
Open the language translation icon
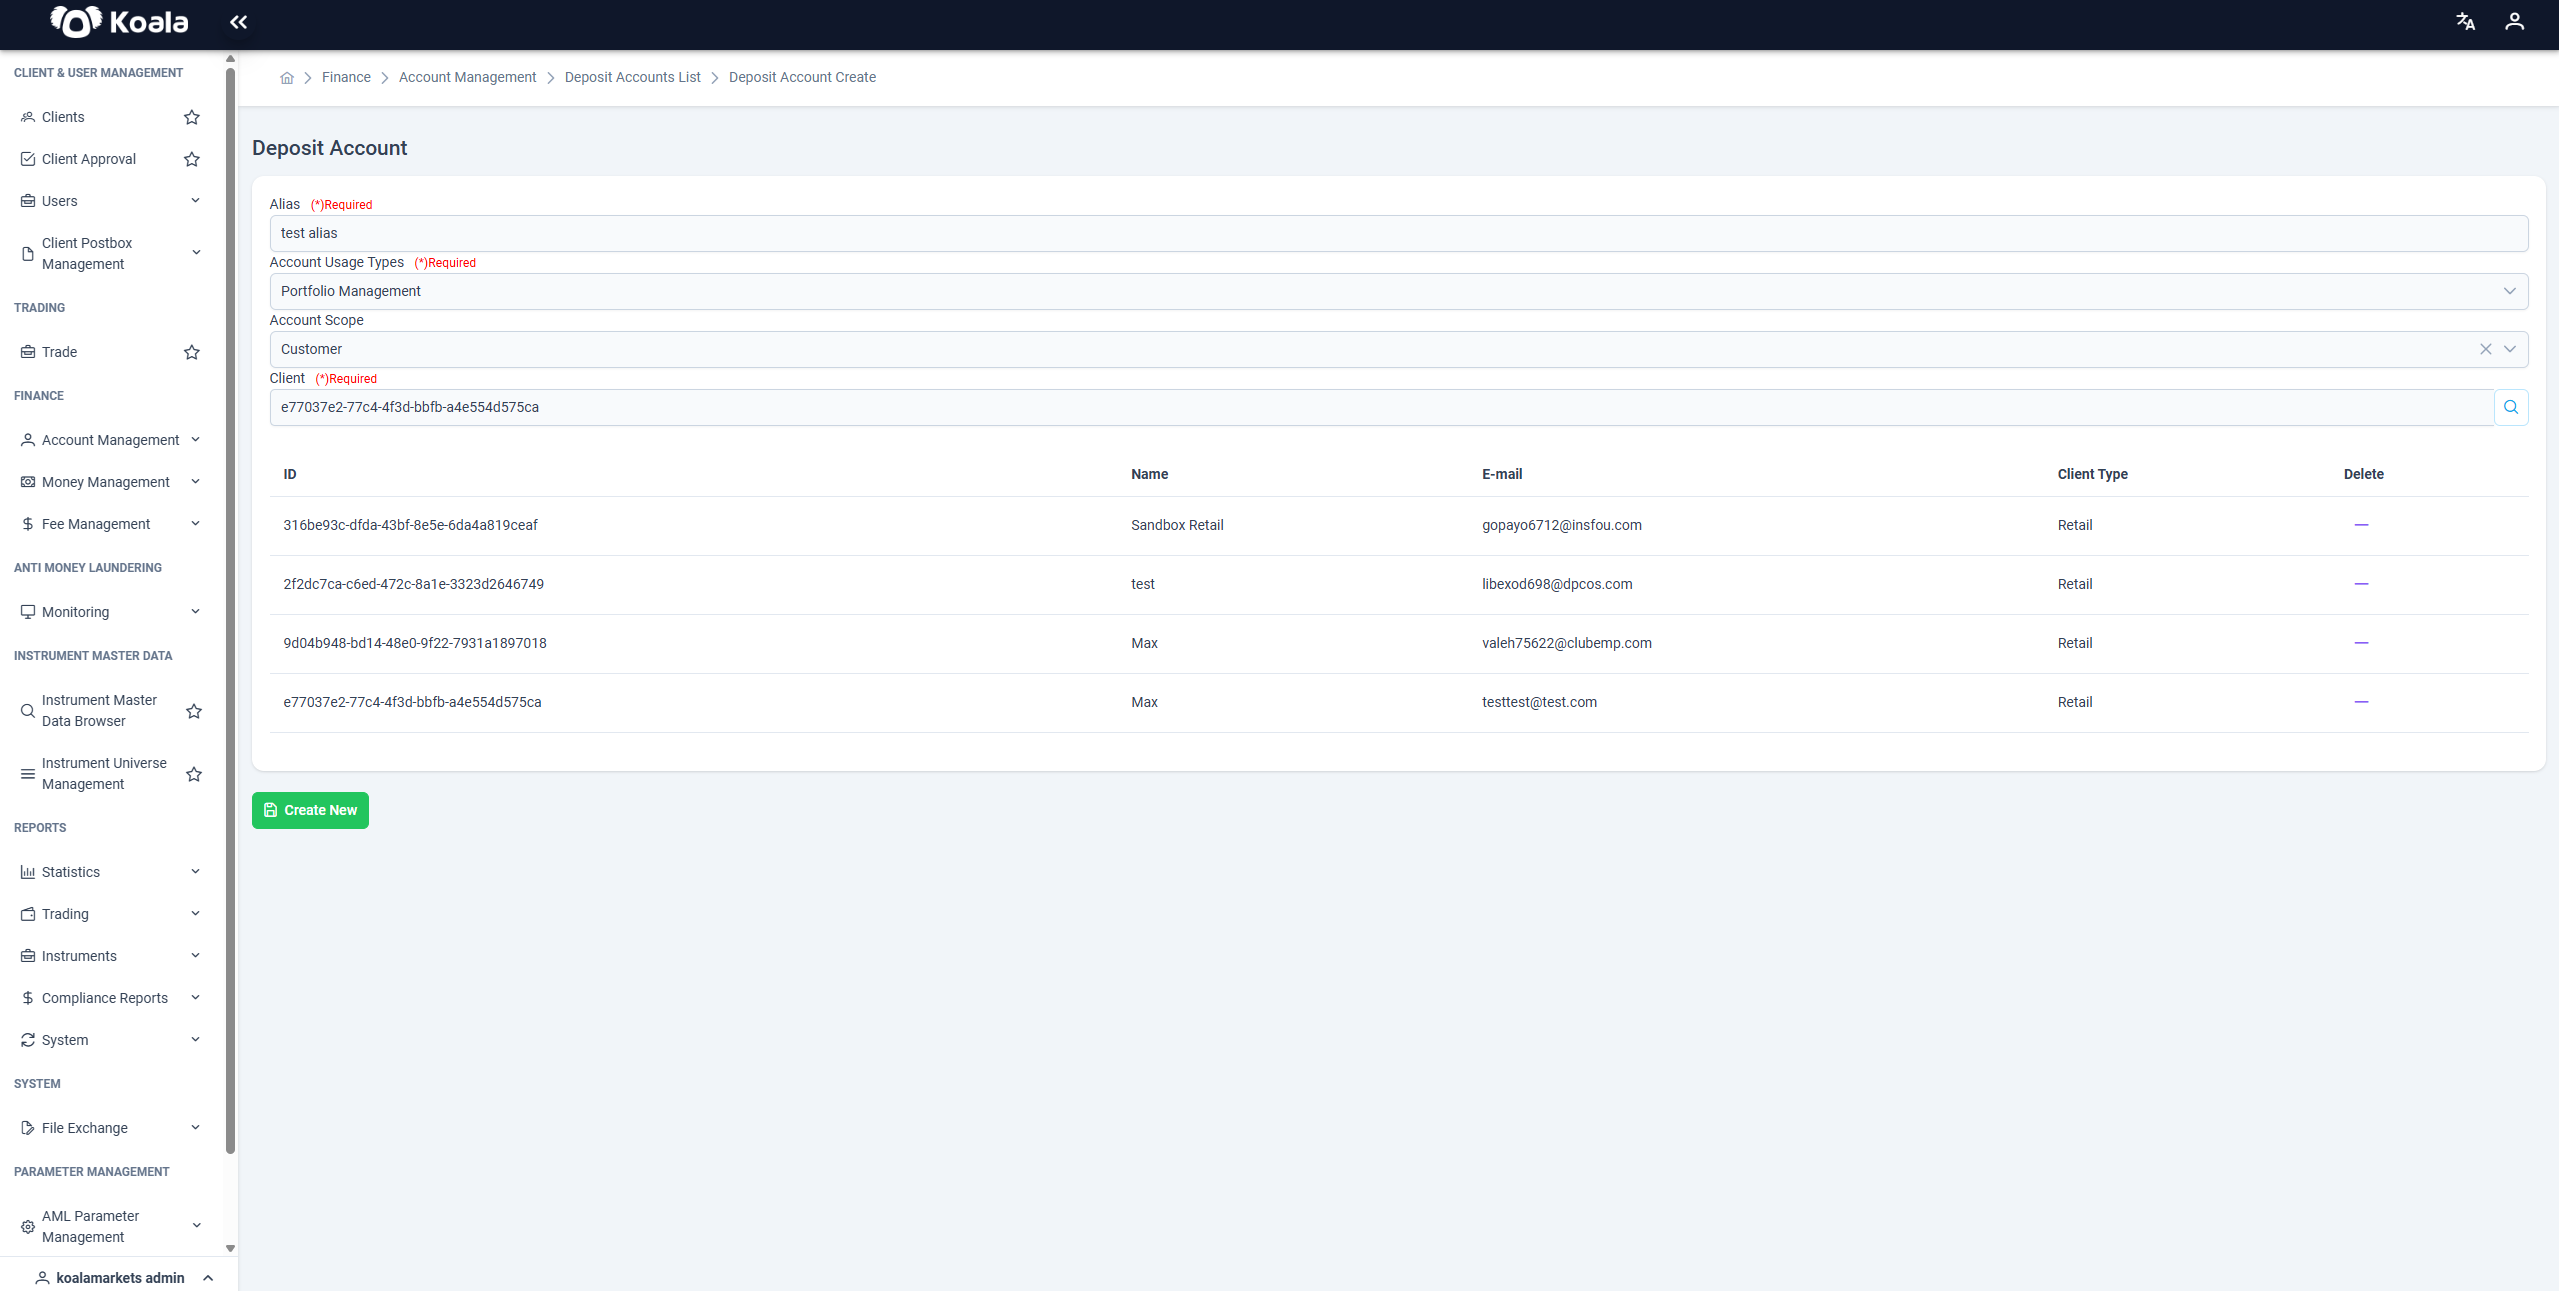pos(2466,22)
